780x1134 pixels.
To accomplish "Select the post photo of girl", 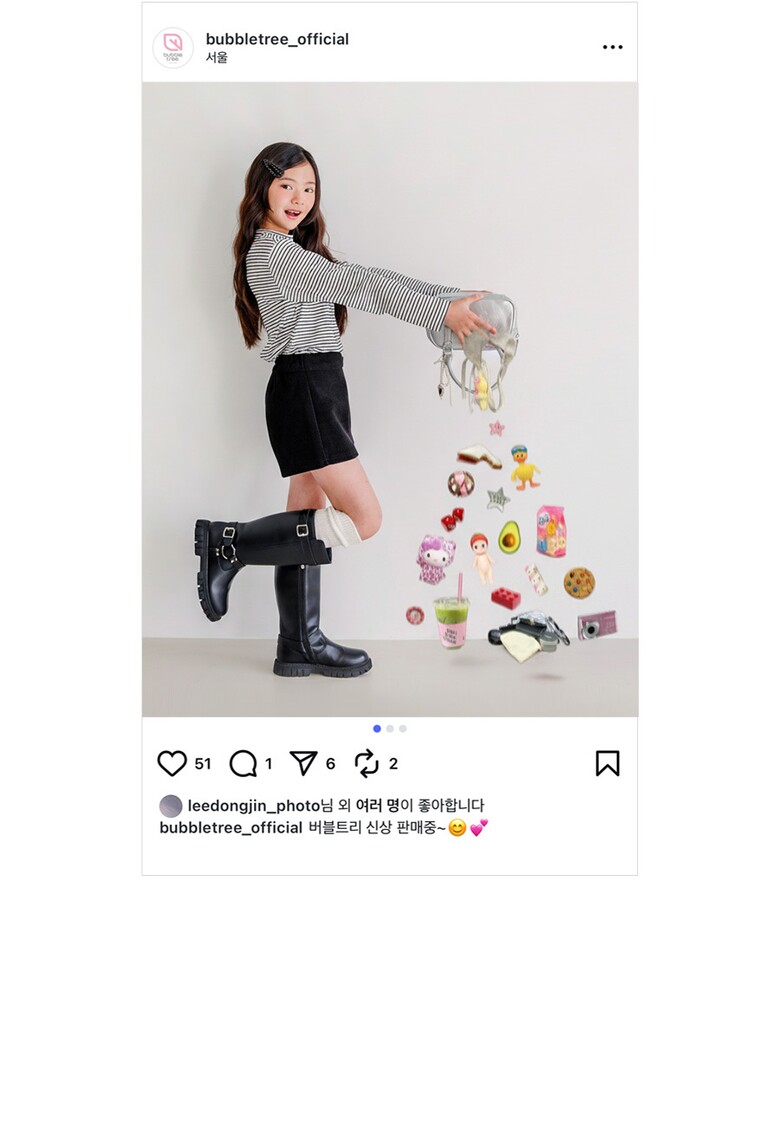I will tap(390, 398).
